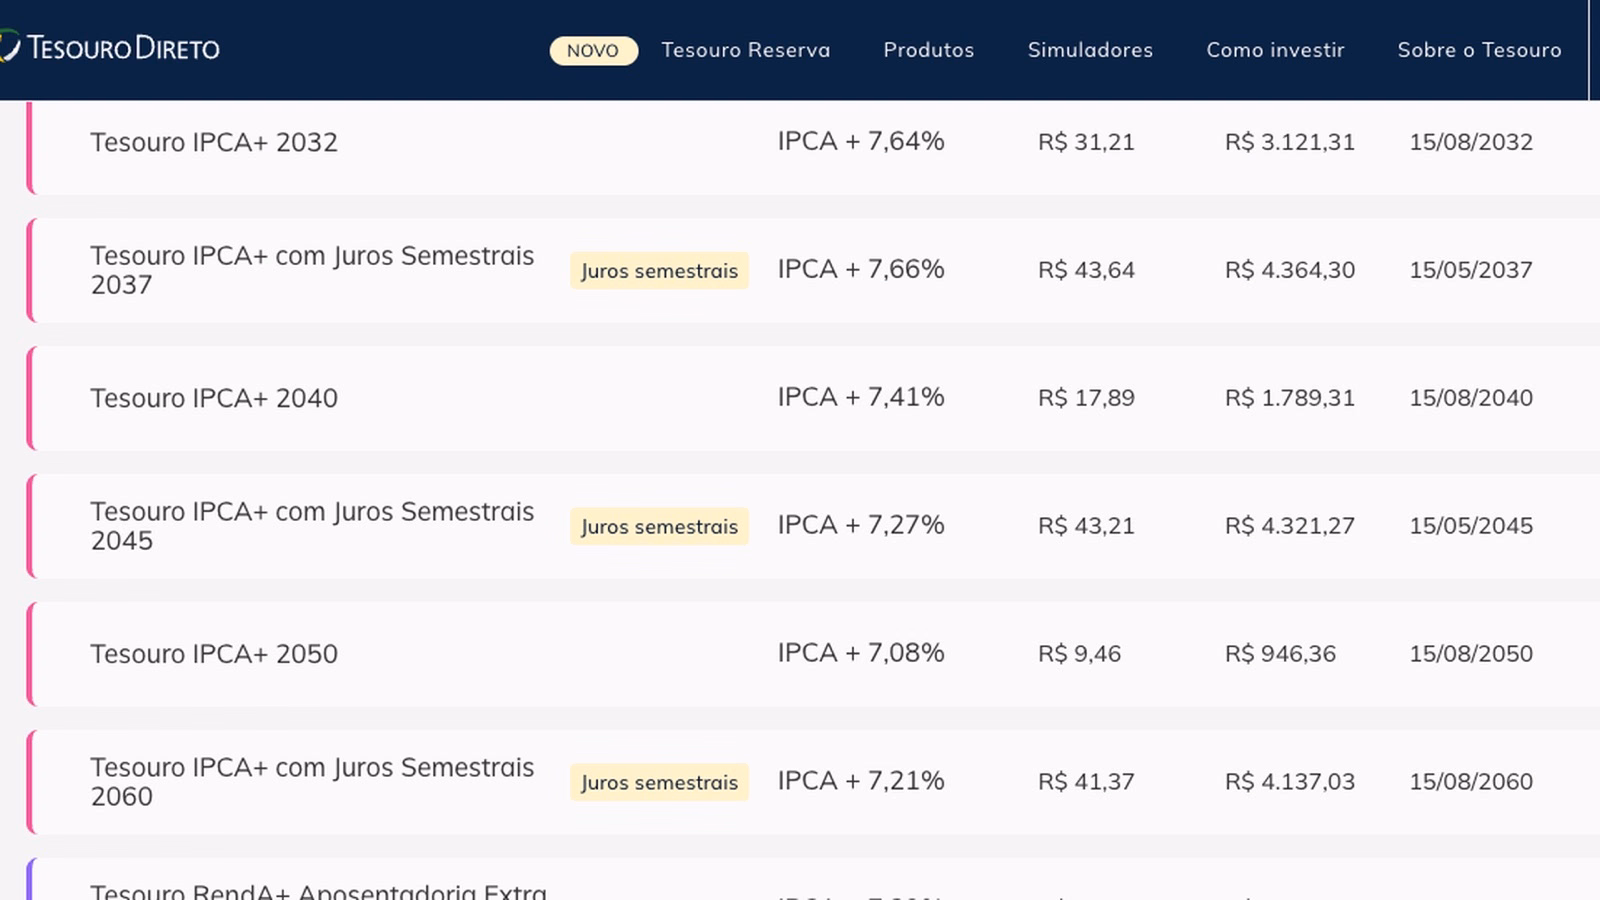Click minimum investment R$ 41,37
This screenshot has width=1600, height=900.
coord(1086,782)
